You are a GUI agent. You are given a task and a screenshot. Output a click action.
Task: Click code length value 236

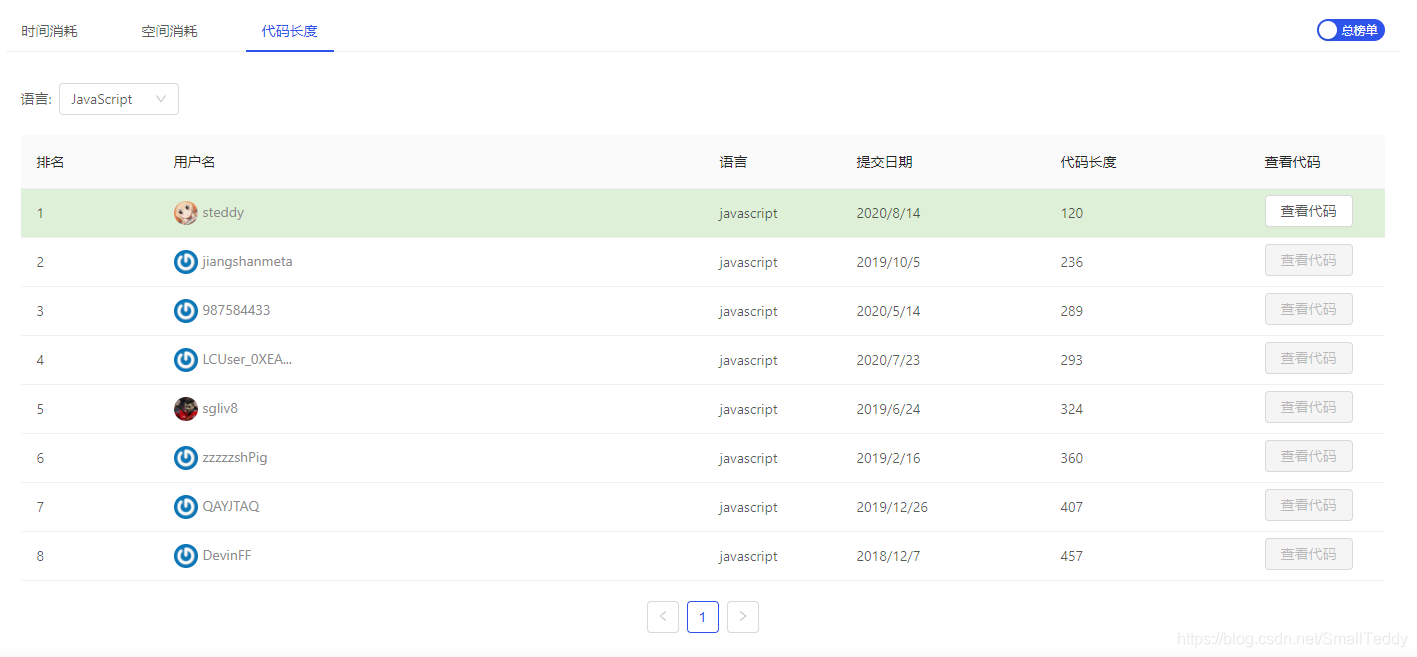(1072, 263)
